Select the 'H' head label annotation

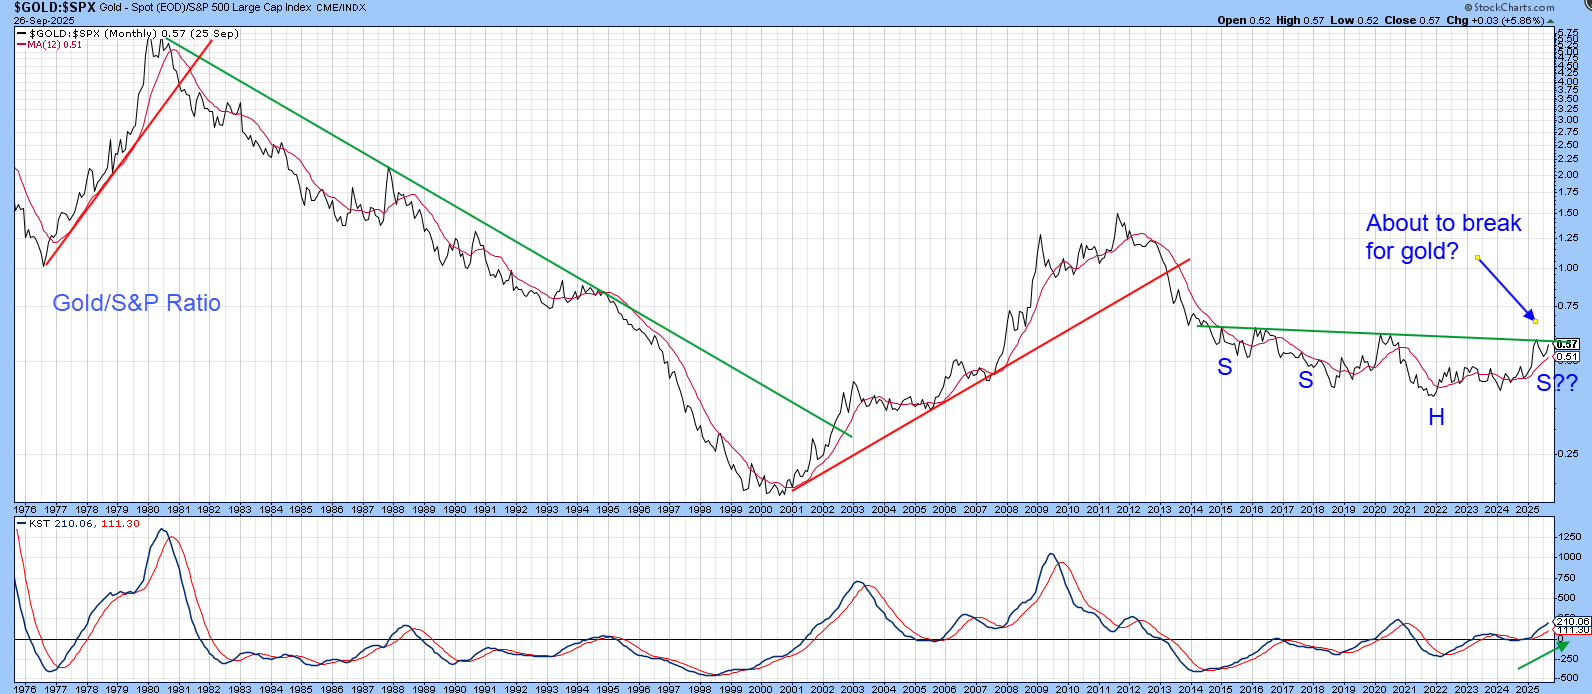point(1436,417)
